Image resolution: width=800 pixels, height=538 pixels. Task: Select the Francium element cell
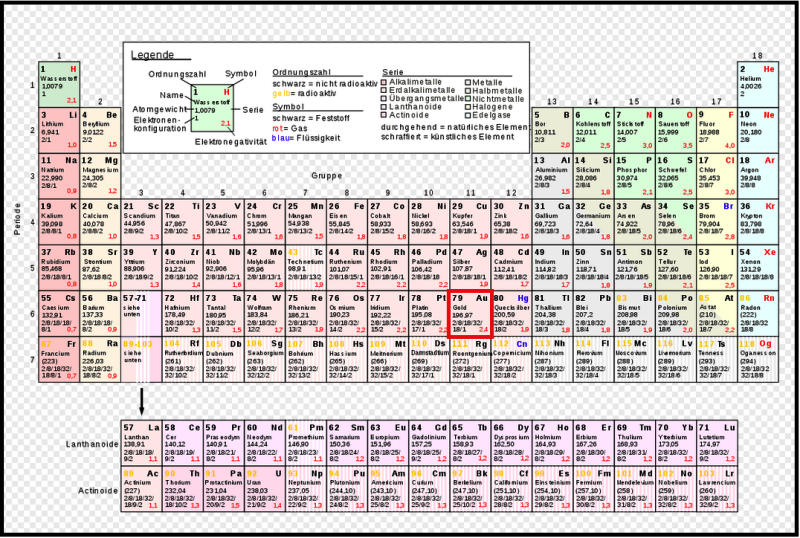click(59, 359)
